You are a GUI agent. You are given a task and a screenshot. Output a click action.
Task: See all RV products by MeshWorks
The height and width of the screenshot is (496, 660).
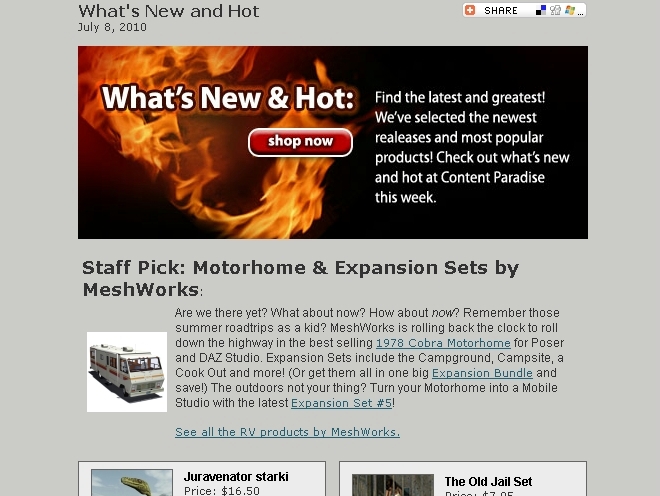(x=287, y=432)
